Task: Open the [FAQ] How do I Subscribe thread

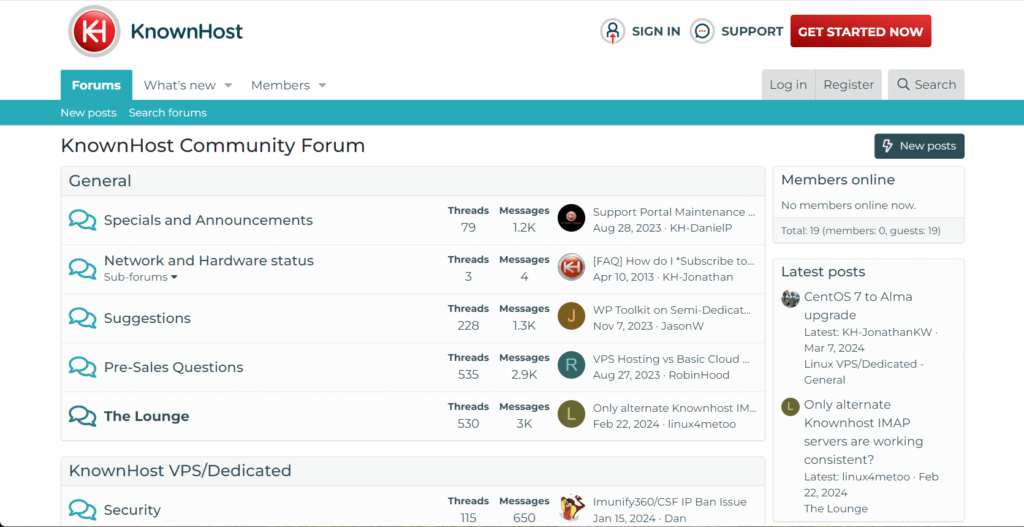Action: click(x=673, y=261)
